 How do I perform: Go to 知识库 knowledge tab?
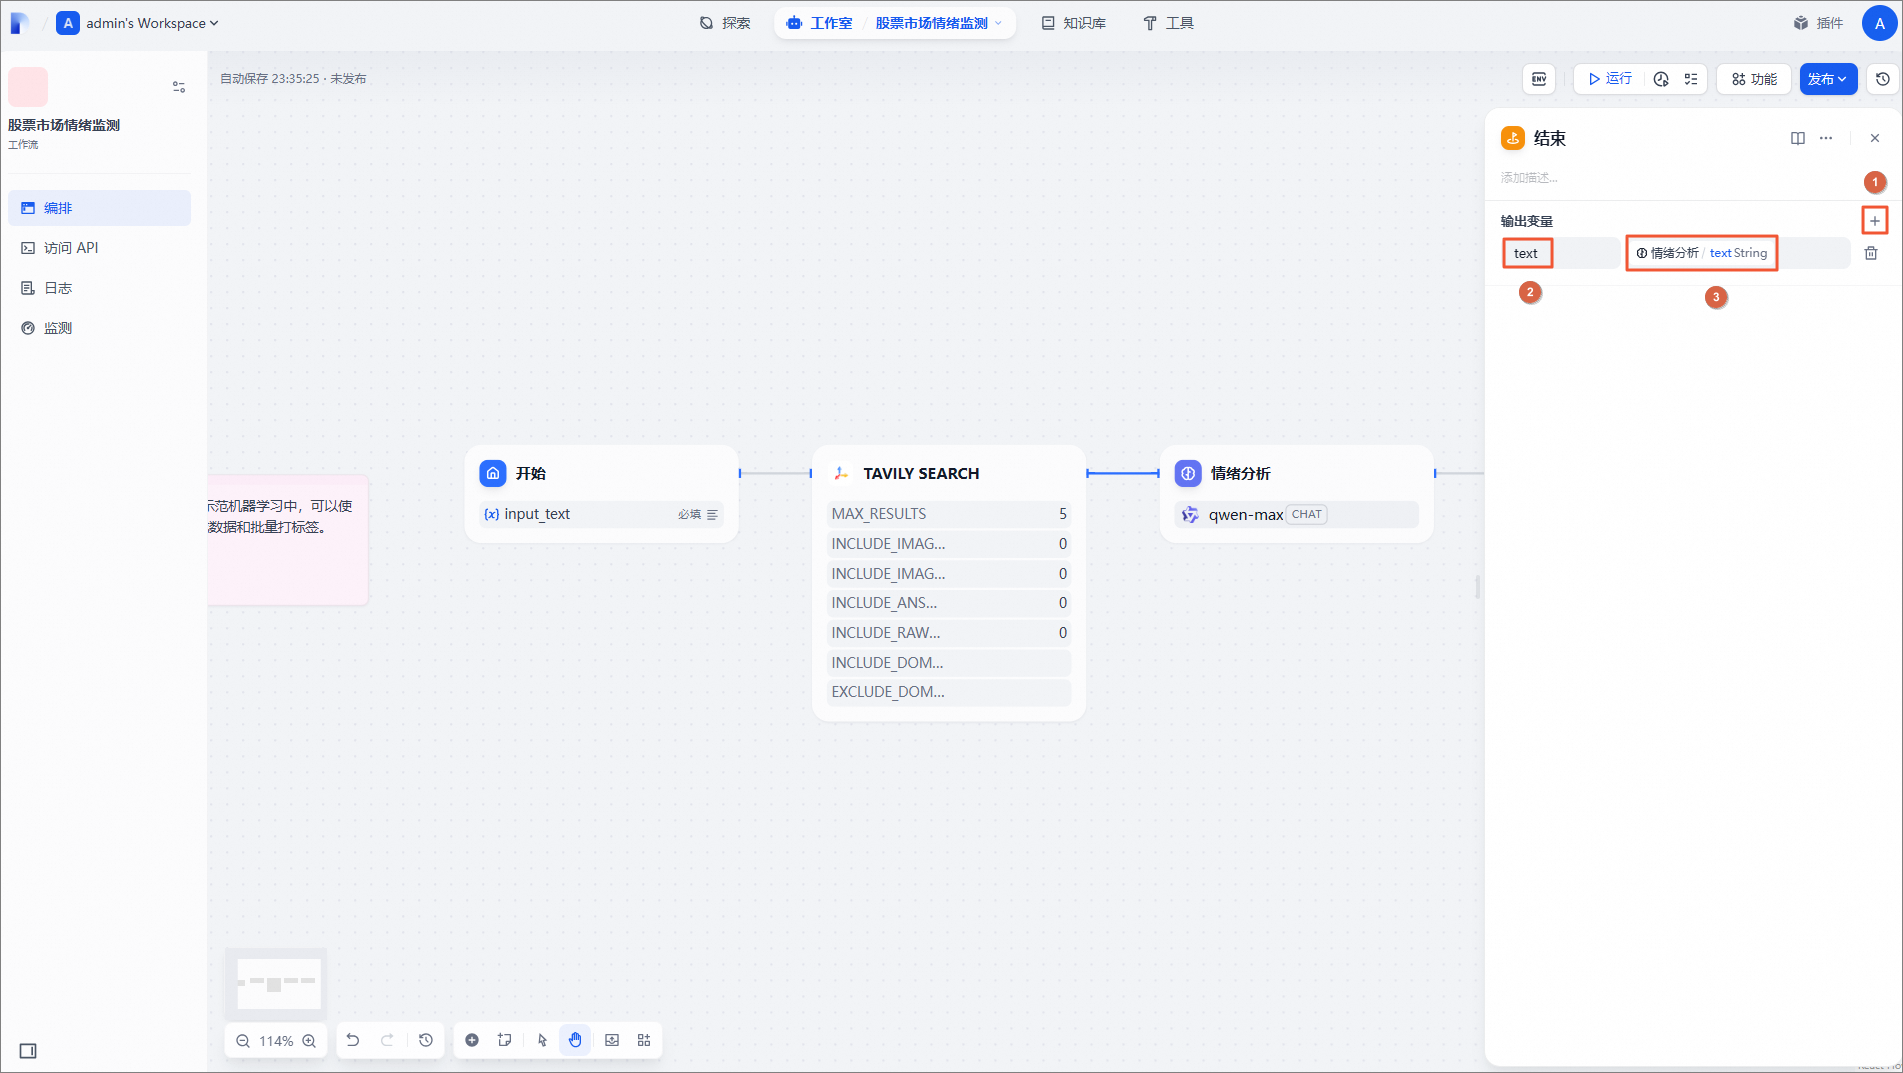coord(1074,23)
